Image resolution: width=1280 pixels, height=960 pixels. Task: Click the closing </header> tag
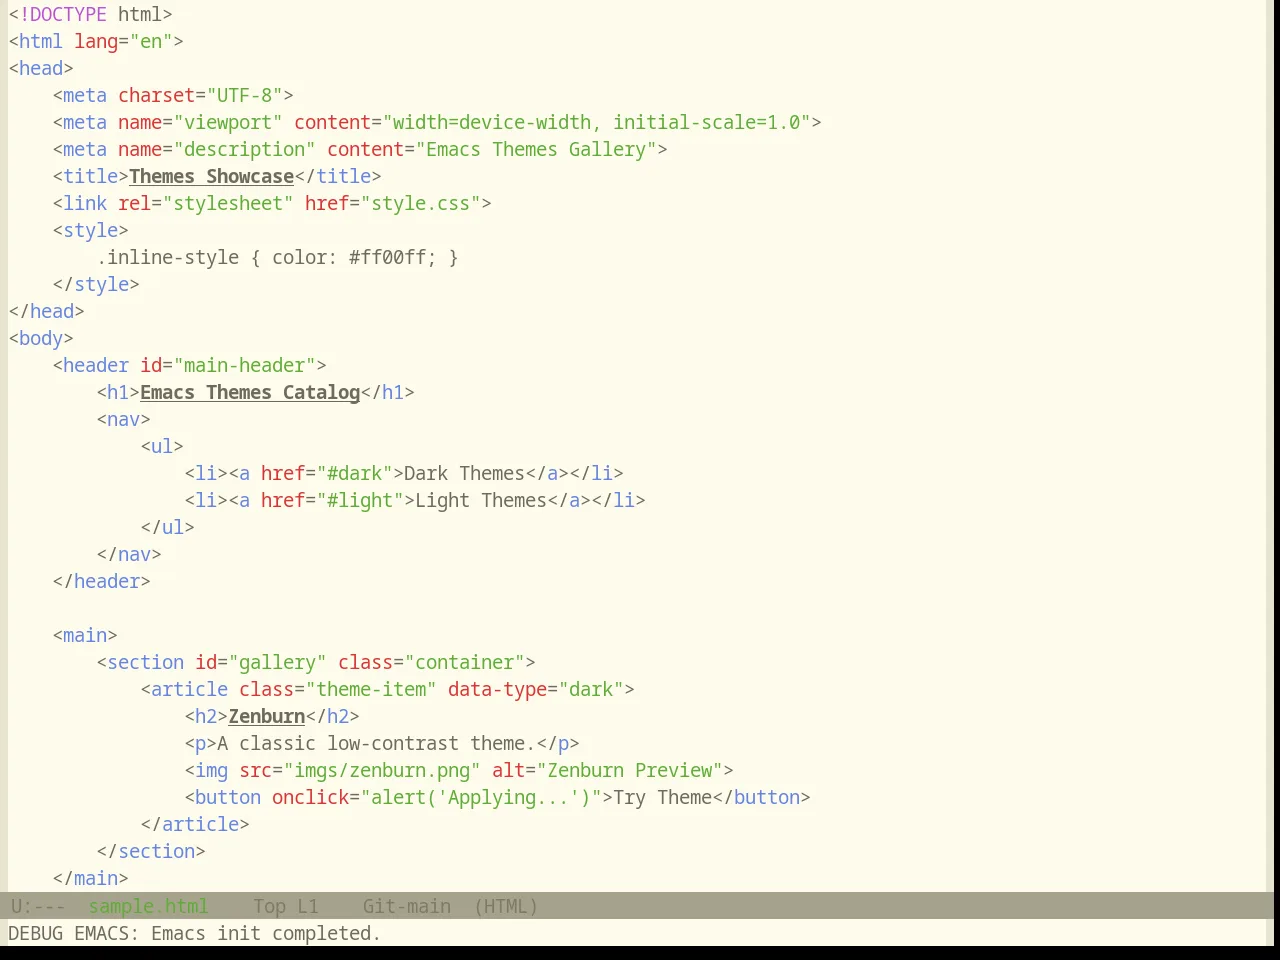point(102,582)
